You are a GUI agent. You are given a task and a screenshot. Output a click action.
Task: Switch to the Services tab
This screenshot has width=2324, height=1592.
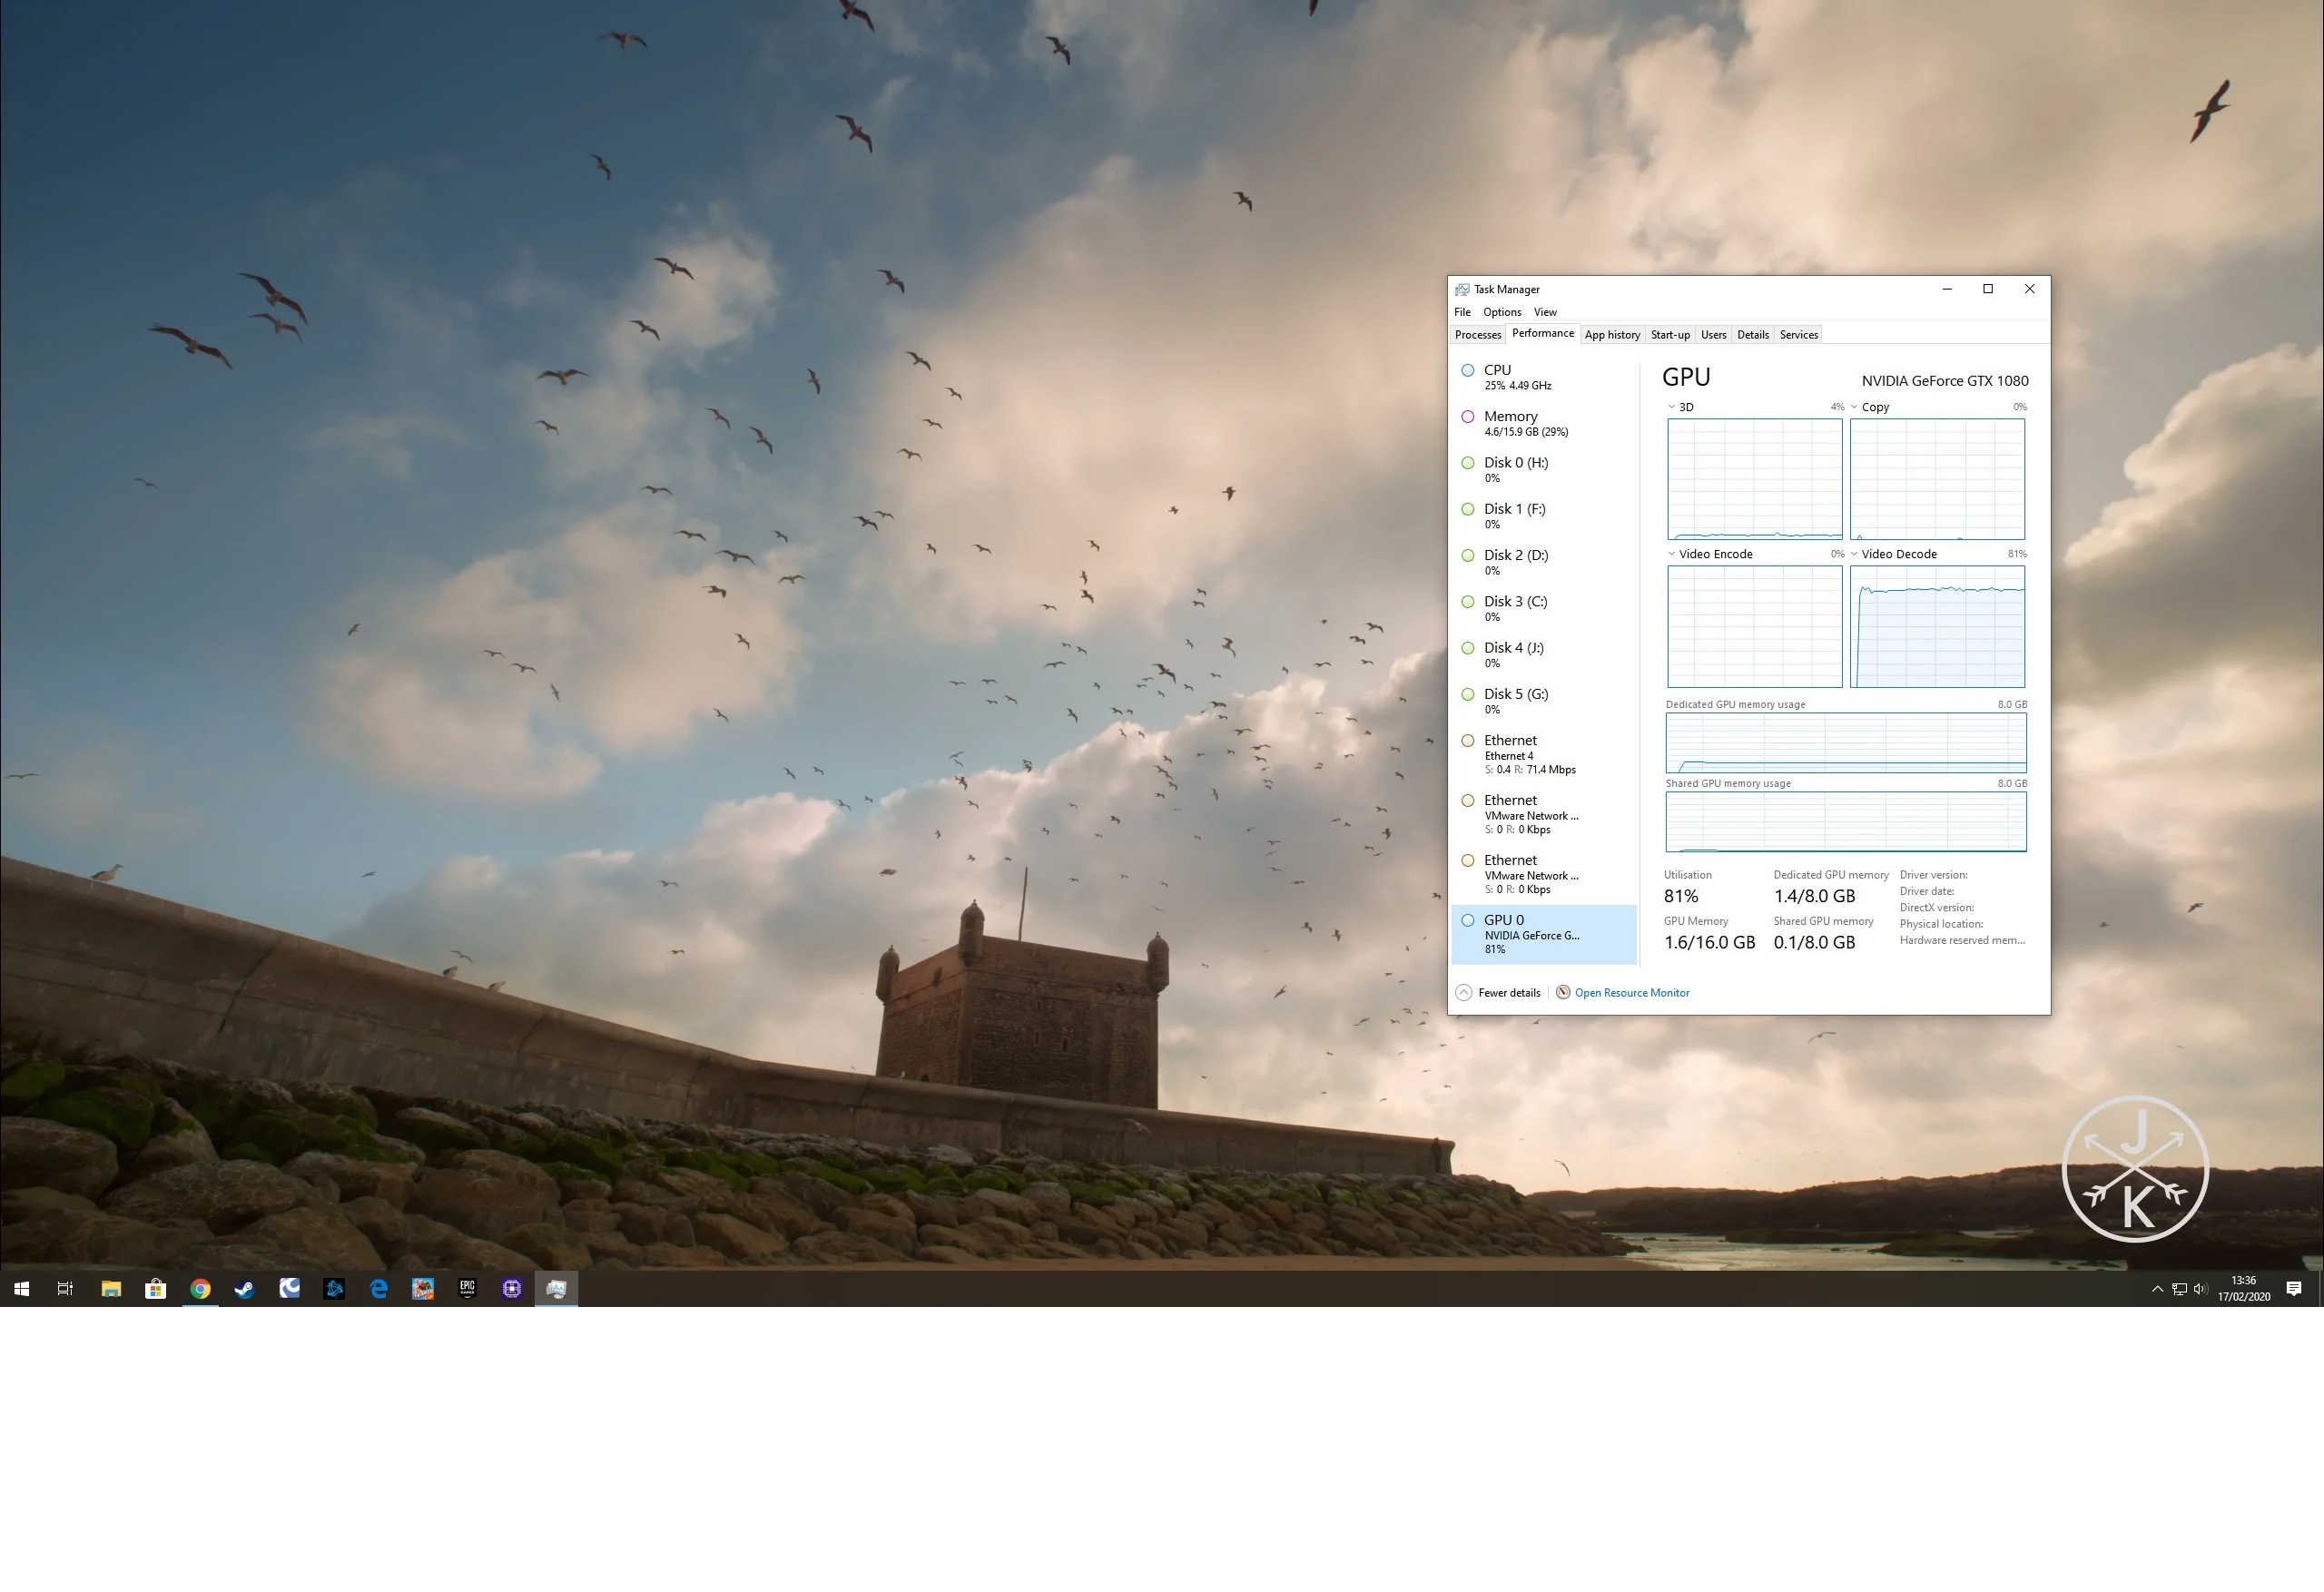pyautogui.click(x=1799, y=335)
